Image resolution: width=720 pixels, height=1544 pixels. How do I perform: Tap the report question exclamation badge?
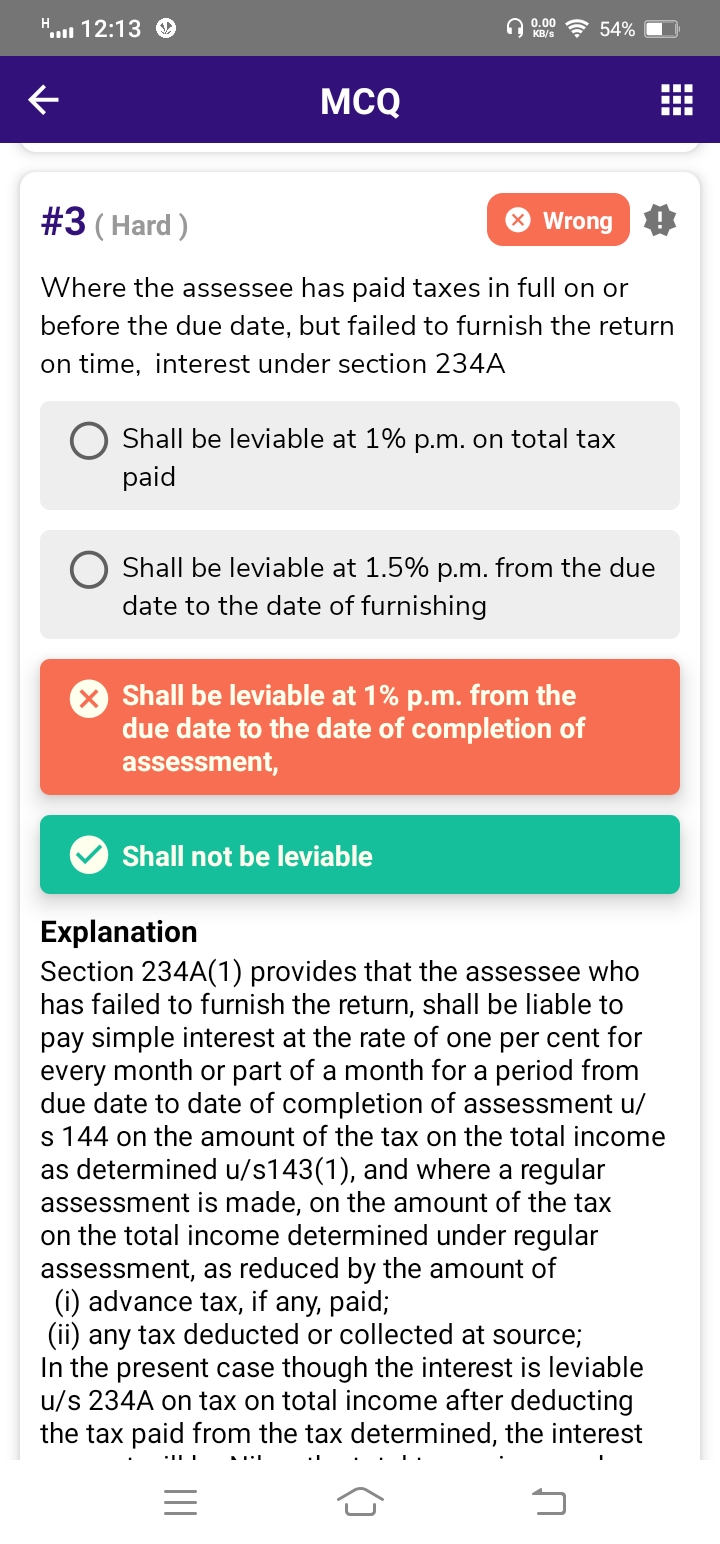tap(660, 221)
